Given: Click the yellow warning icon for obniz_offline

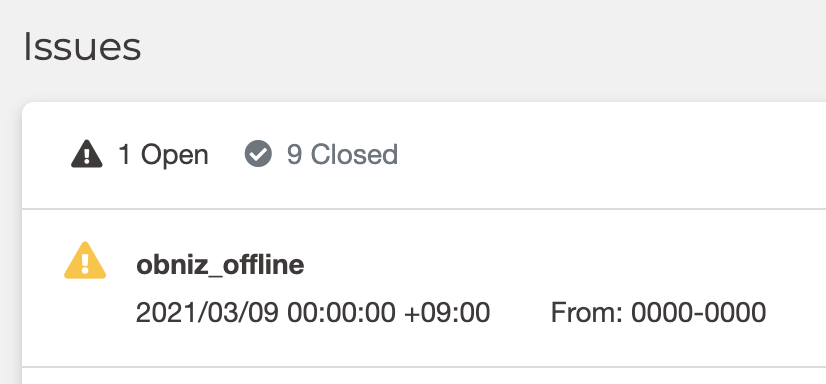Looking at the screenshot, I should point(85,261).
